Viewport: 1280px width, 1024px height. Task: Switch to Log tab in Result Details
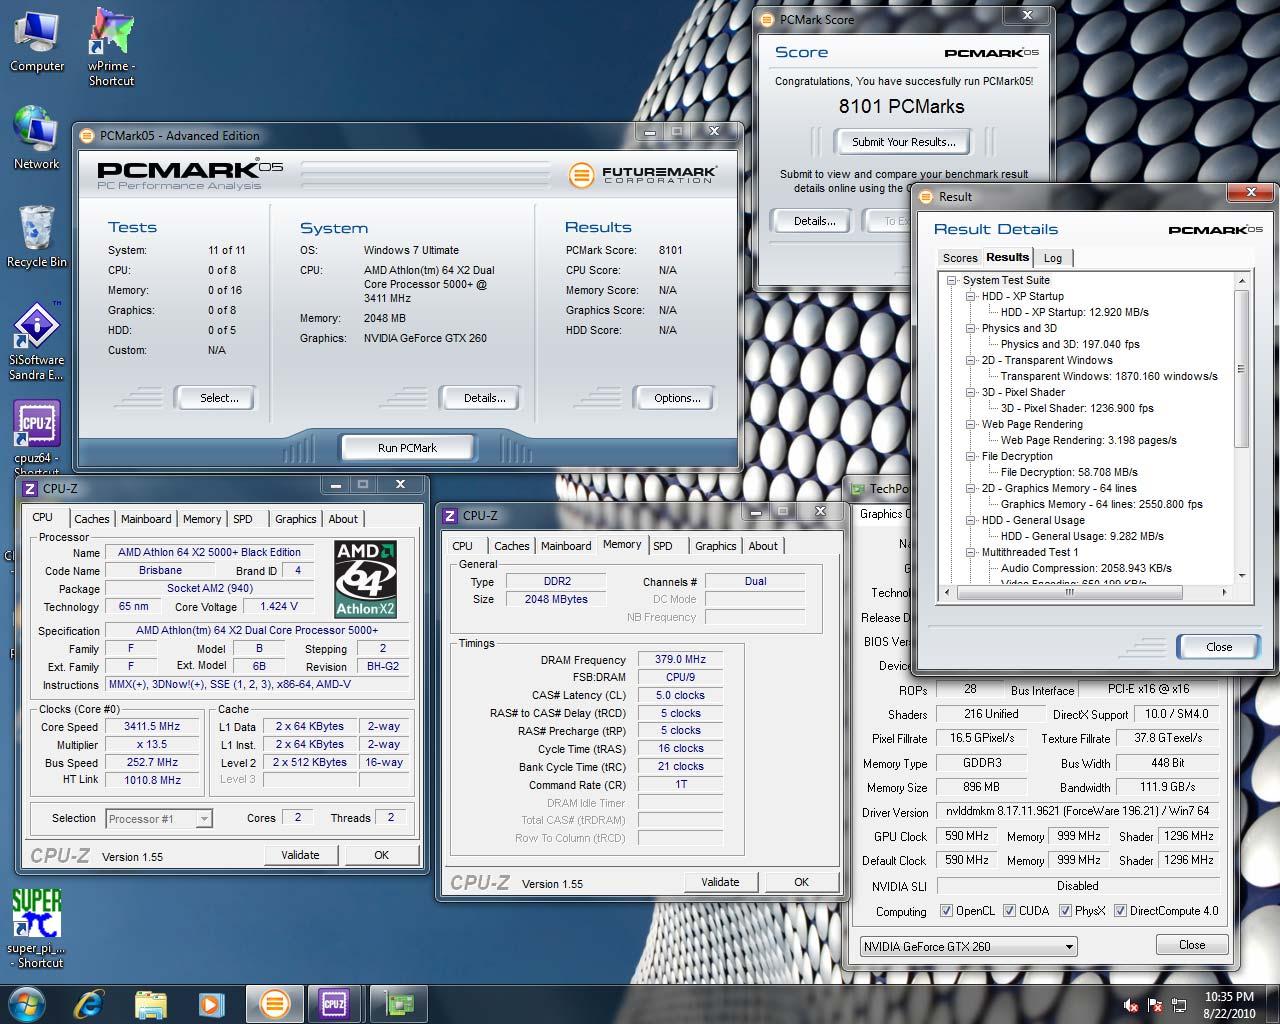coord(1053,258)
